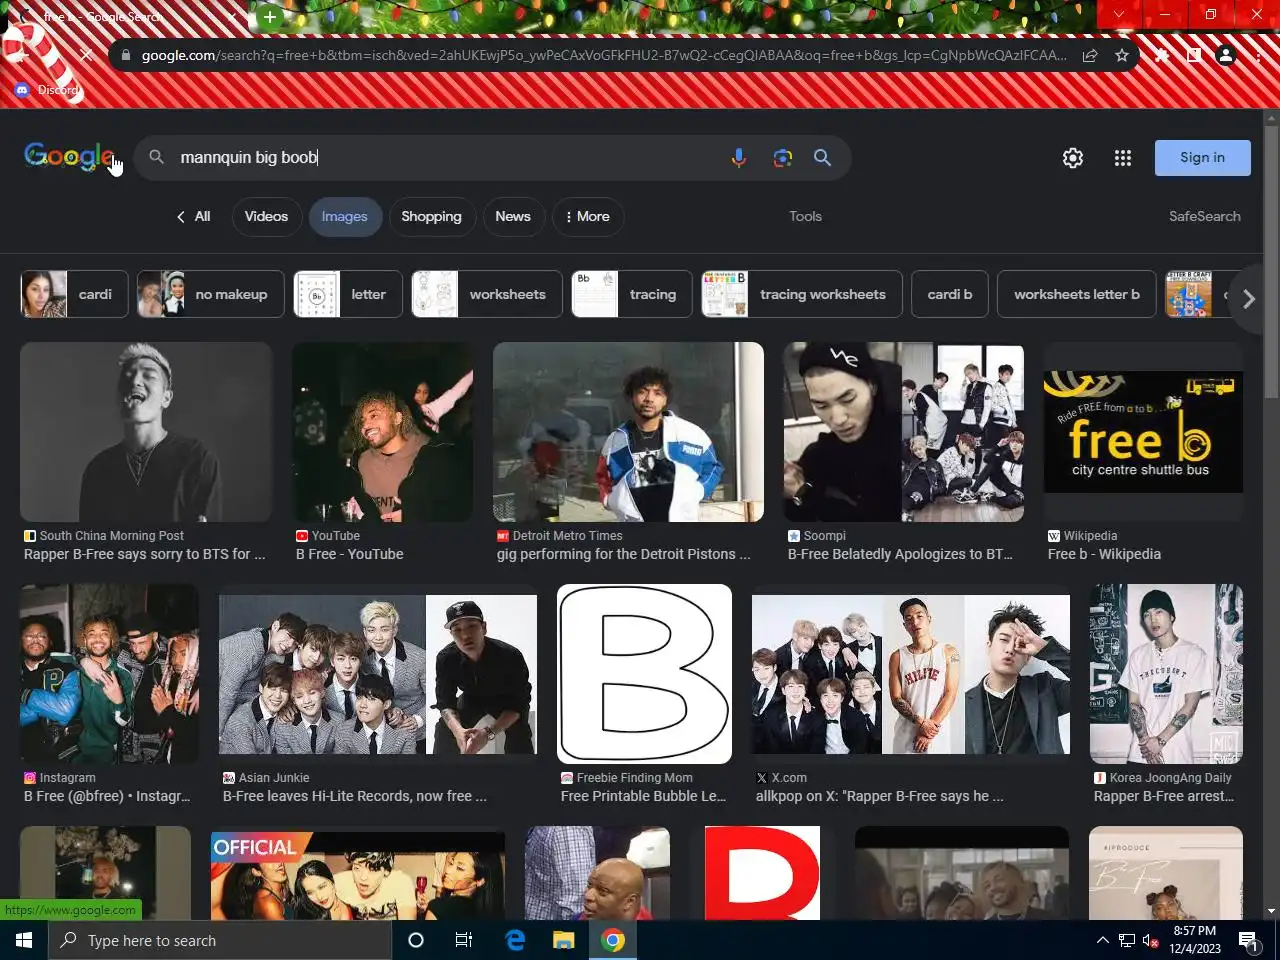This screenshot has height=960, width=1280.
Task: Select the 'worksheets letter b' chip
Action: 1077,294
